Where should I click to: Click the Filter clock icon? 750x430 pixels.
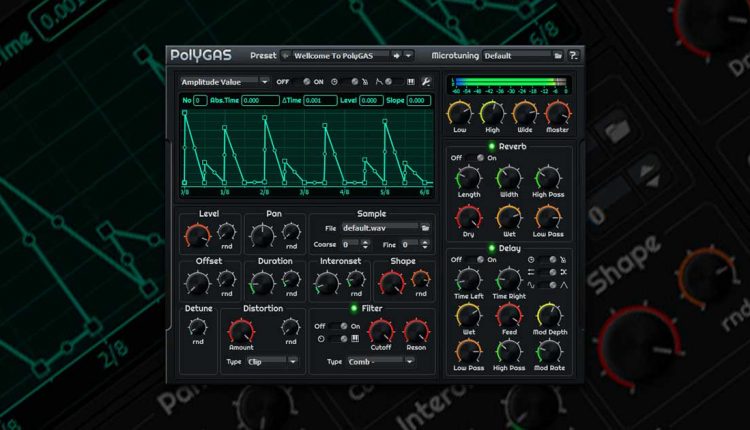[321, 339]
